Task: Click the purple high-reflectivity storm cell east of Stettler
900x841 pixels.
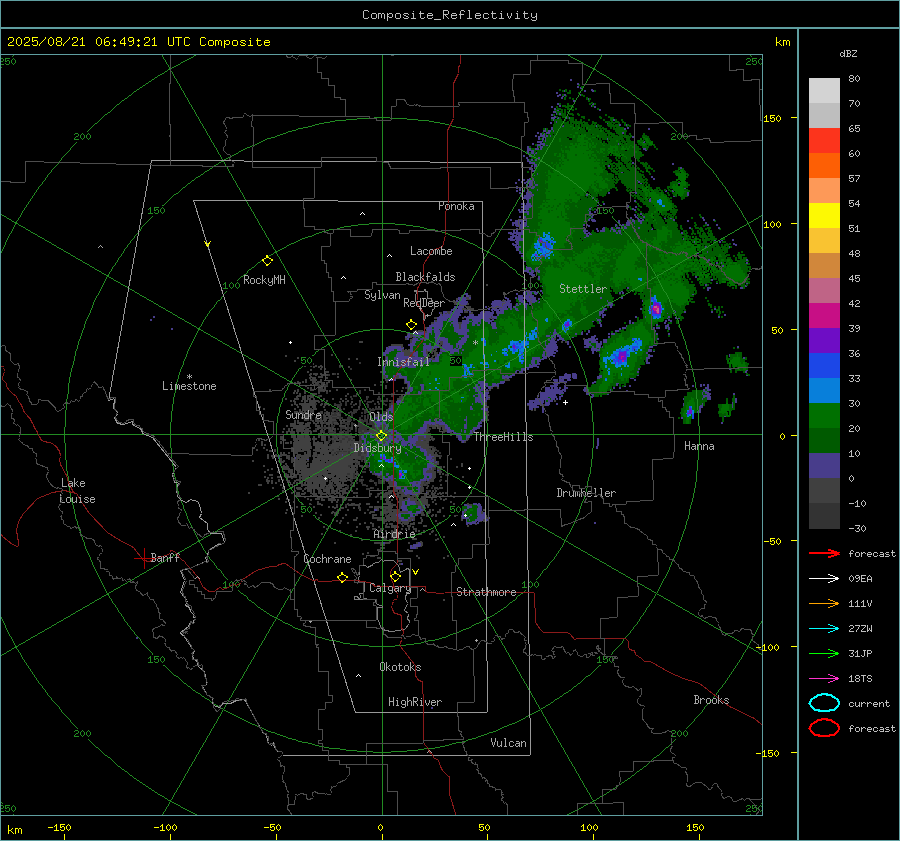Action: 655,309
